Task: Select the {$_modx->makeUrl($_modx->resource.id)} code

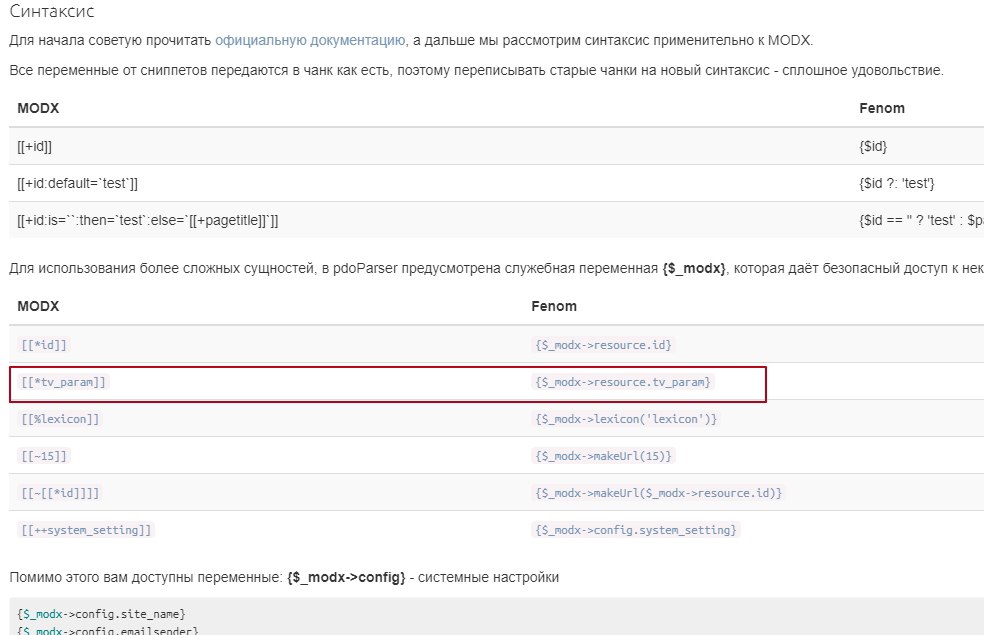Action: (x=658, y=493)
